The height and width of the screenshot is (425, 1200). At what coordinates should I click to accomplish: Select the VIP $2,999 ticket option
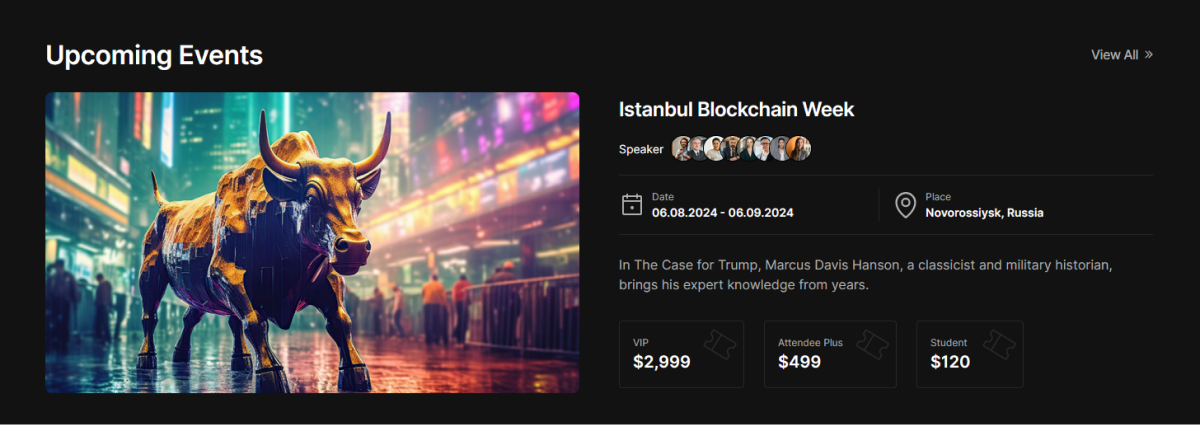tap(680, 354)
